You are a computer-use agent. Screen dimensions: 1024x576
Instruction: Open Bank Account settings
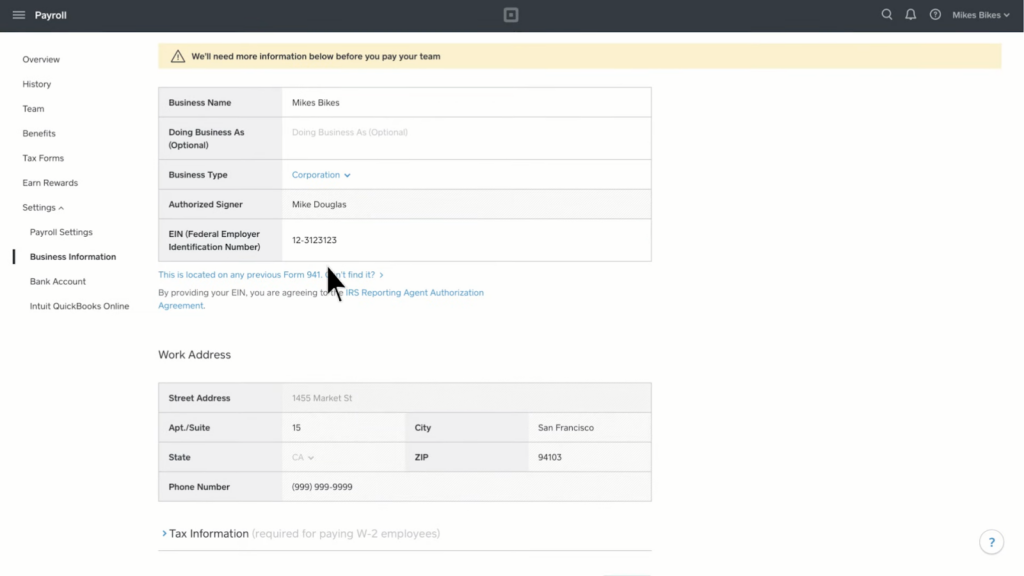coord(57,281)
